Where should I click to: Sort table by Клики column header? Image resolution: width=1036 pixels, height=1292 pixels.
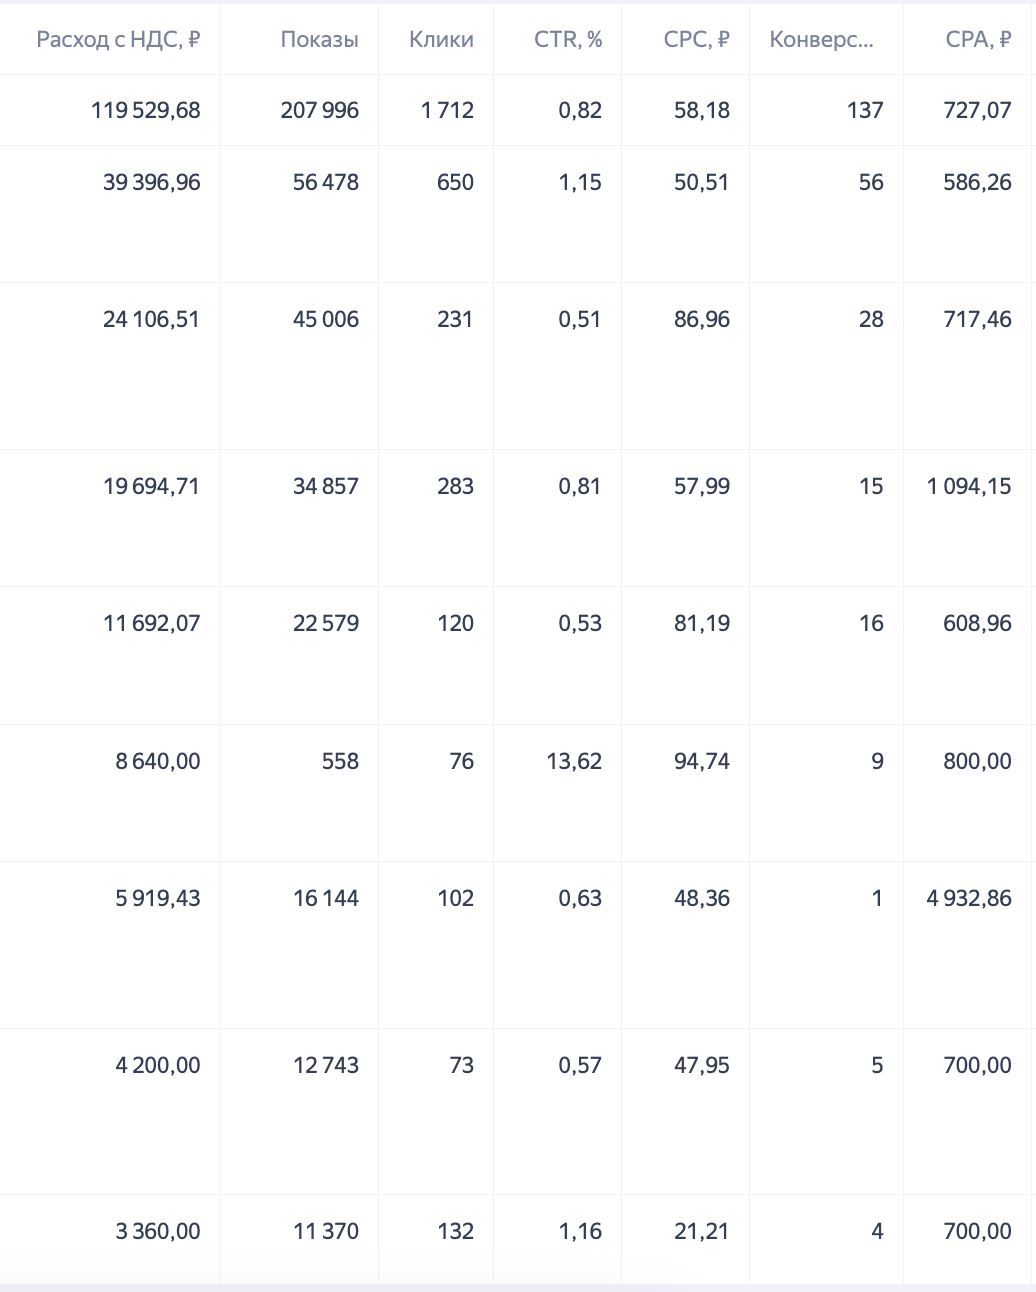coord(441,40)
